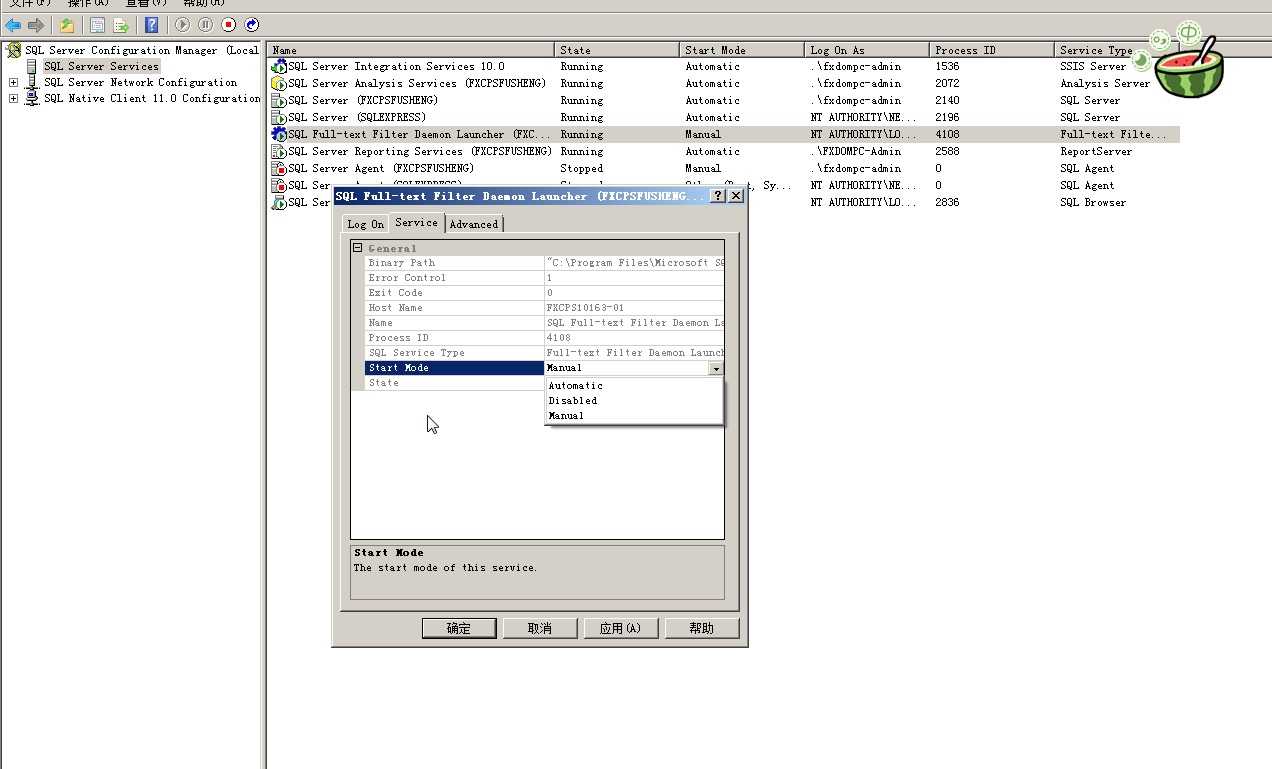Apply changes with 应用(A) button
The width and height of the screenshot is (1272, 769).
621,628
